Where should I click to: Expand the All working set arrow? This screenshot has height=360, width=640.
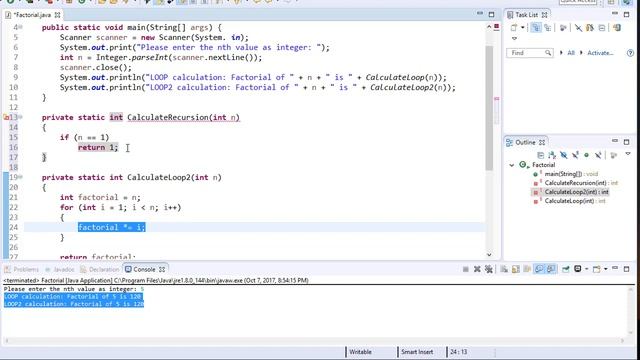561,53
